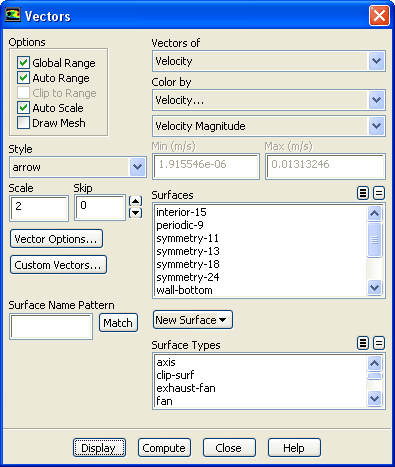Open the Style arrow dropdown
This screenshot has height=467, width=395.
(x=78, y=167)
